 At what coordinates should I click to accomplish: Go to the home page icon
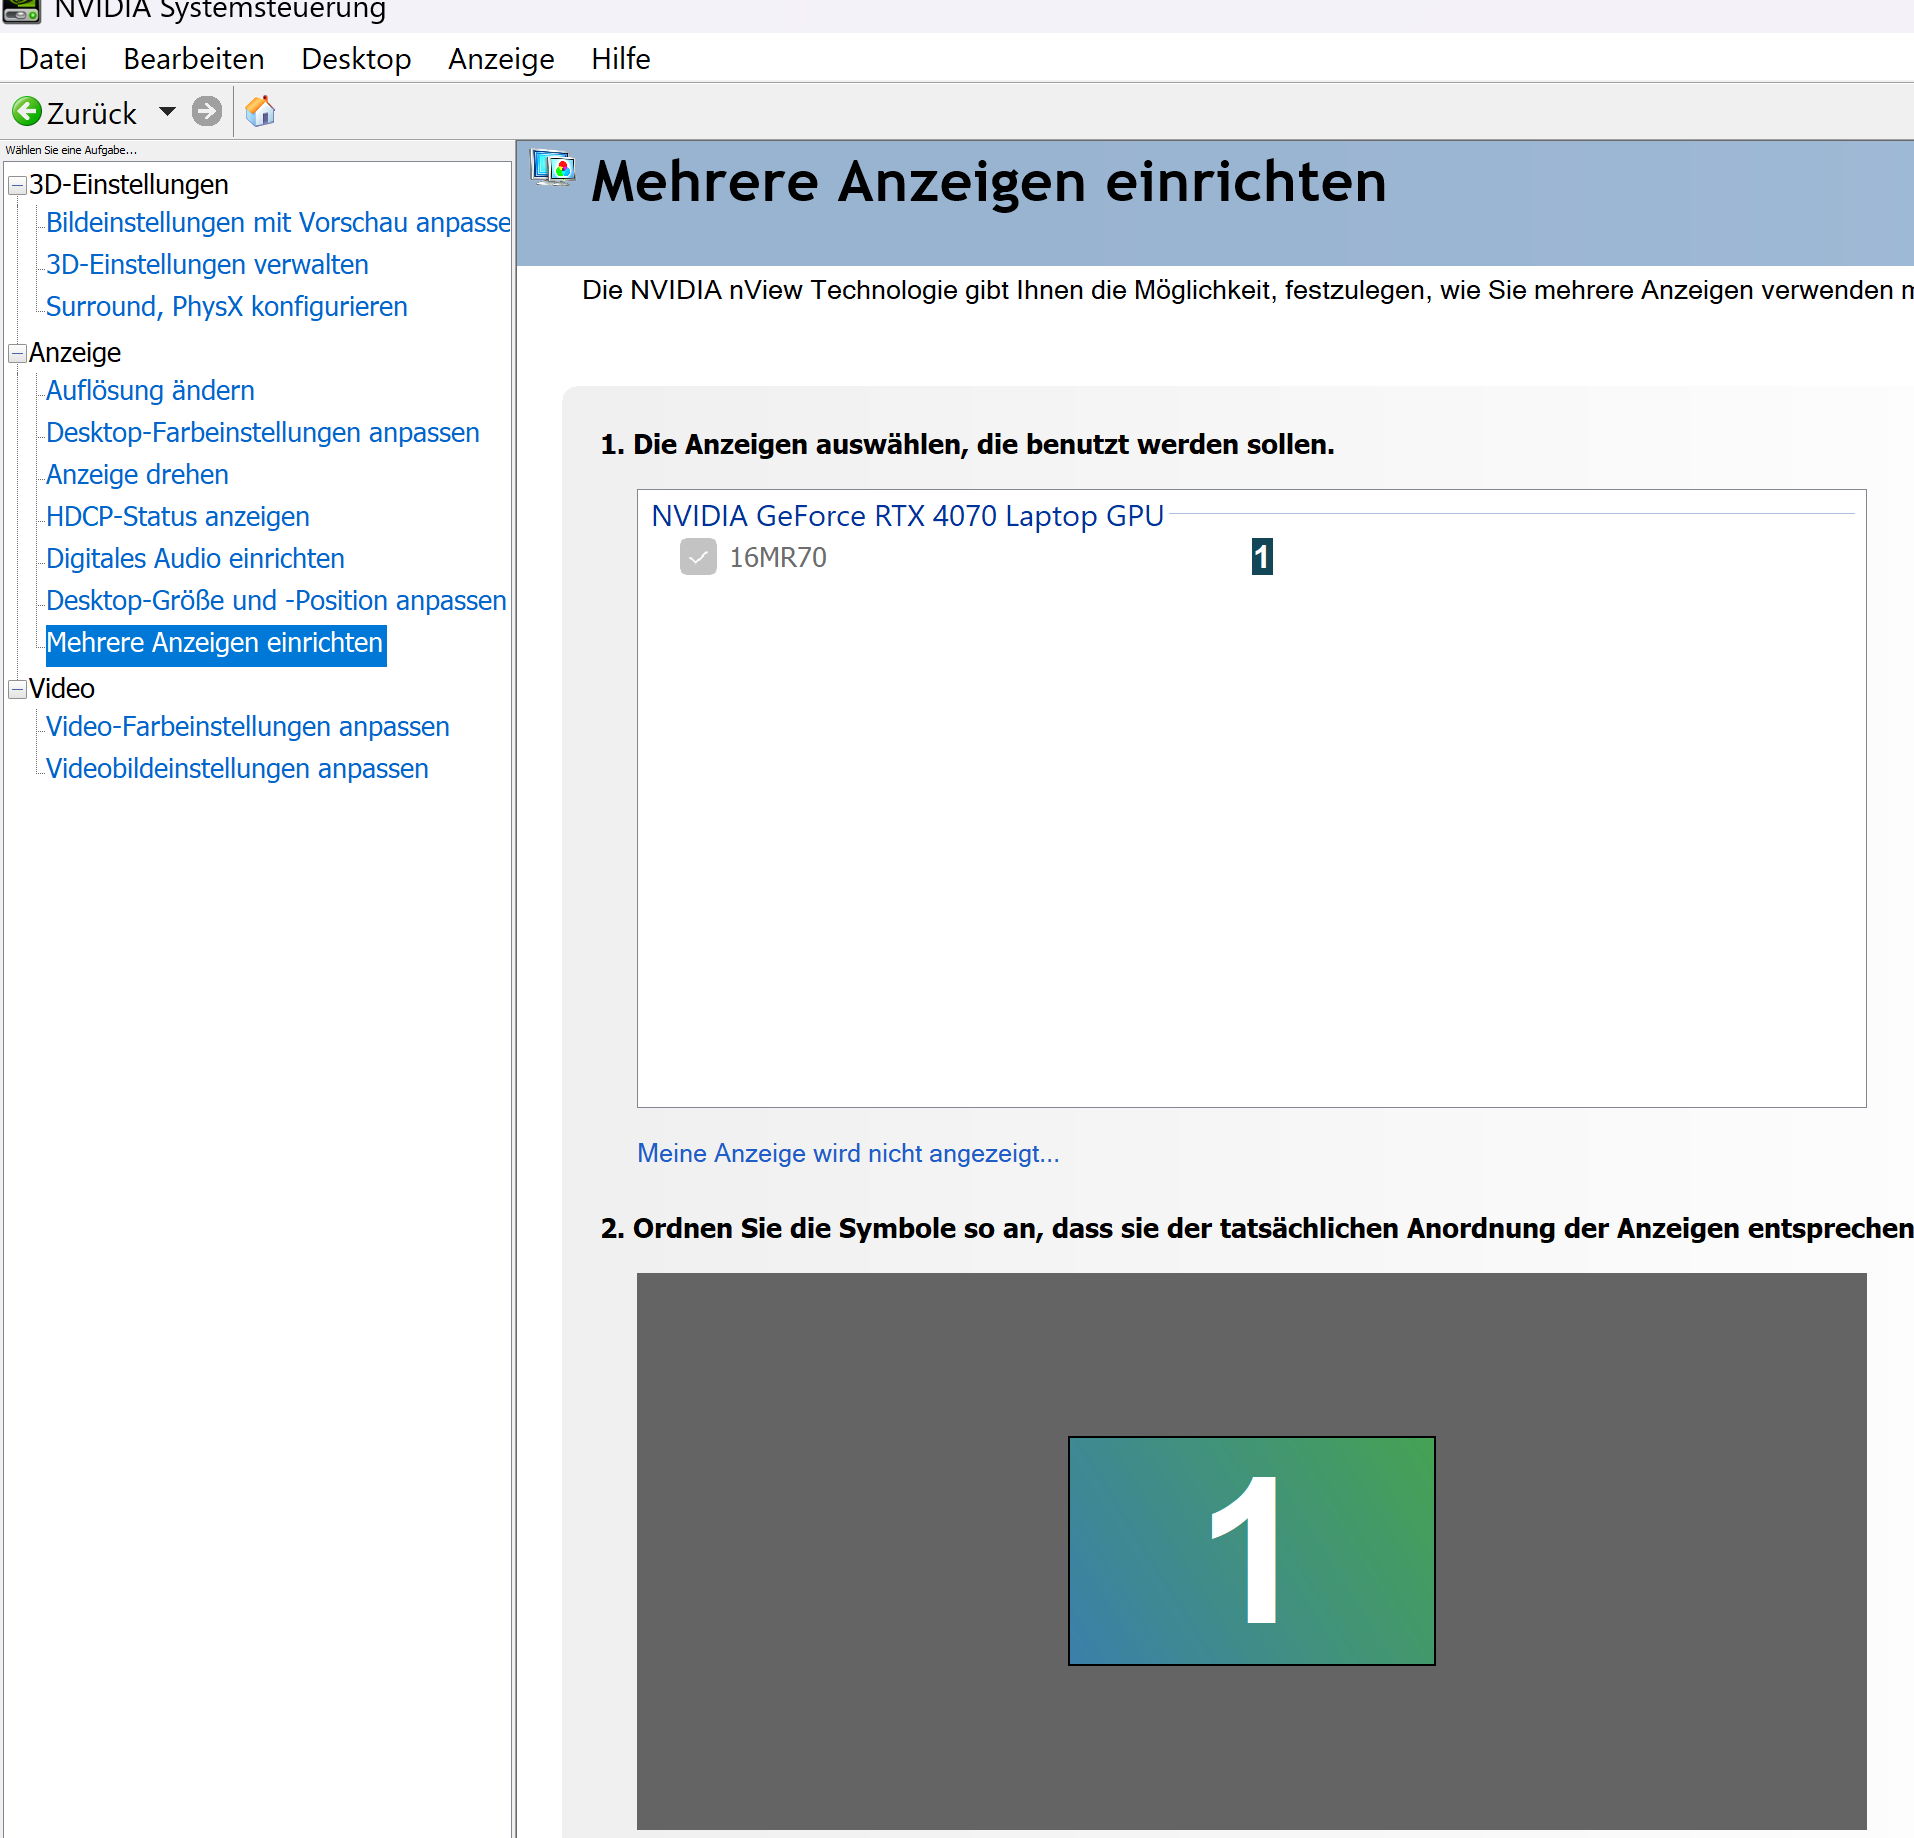coord(260,111)
